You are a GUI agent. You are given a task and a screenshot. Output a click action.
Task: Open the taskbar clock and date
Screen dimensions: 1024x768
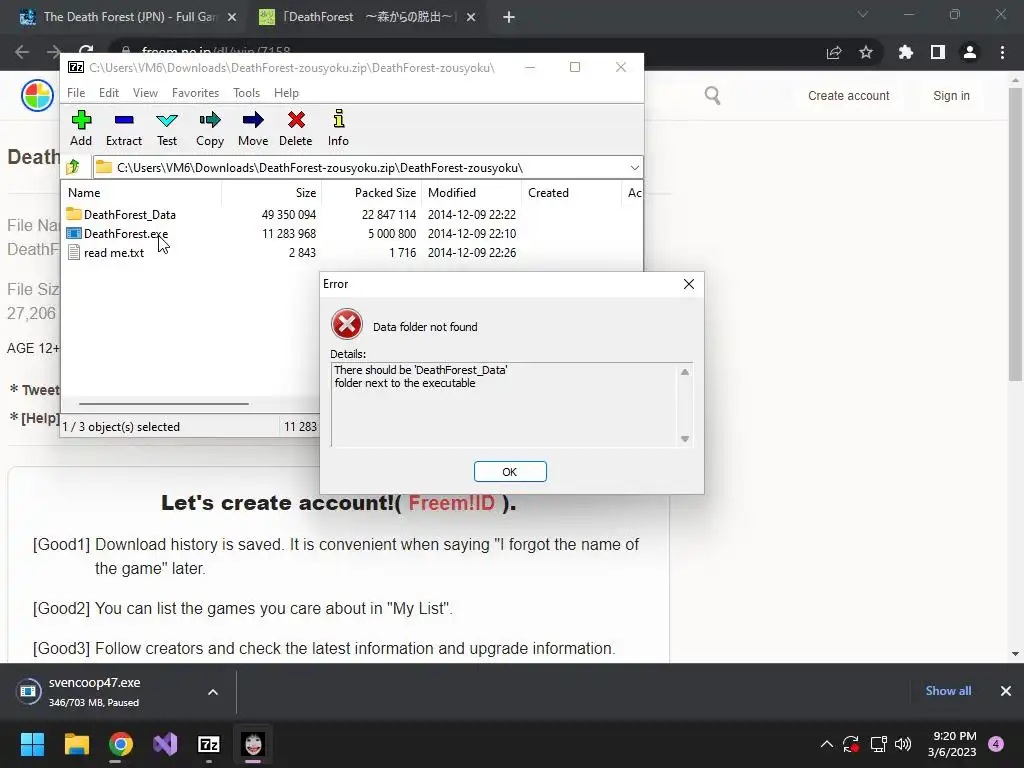(952, 744)
